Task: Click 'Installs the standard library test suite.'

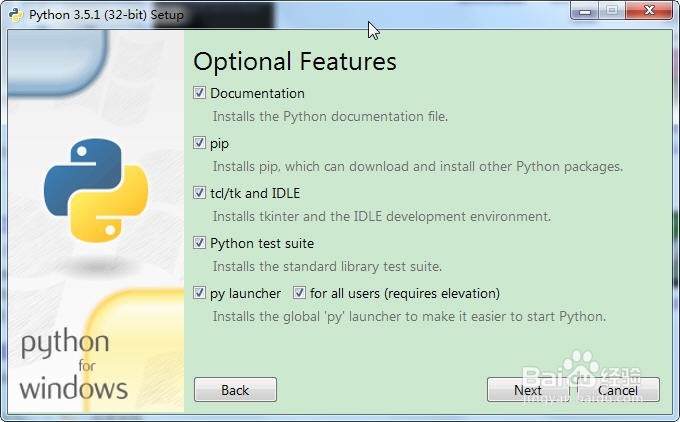Action: (x=327, y=266)
